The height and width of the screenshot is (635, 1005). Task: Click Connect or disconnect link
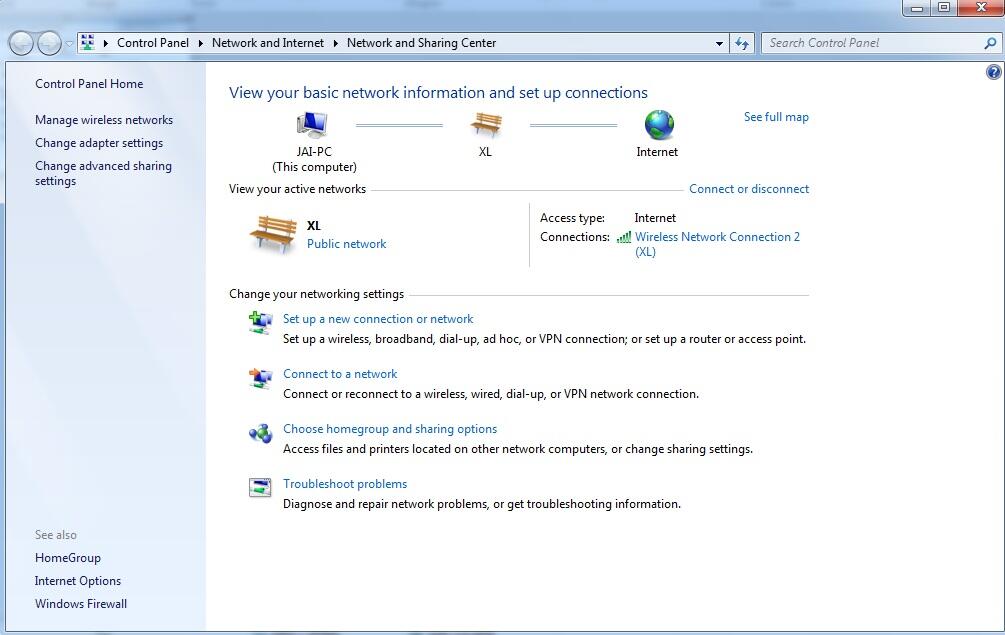click(749, 189)
